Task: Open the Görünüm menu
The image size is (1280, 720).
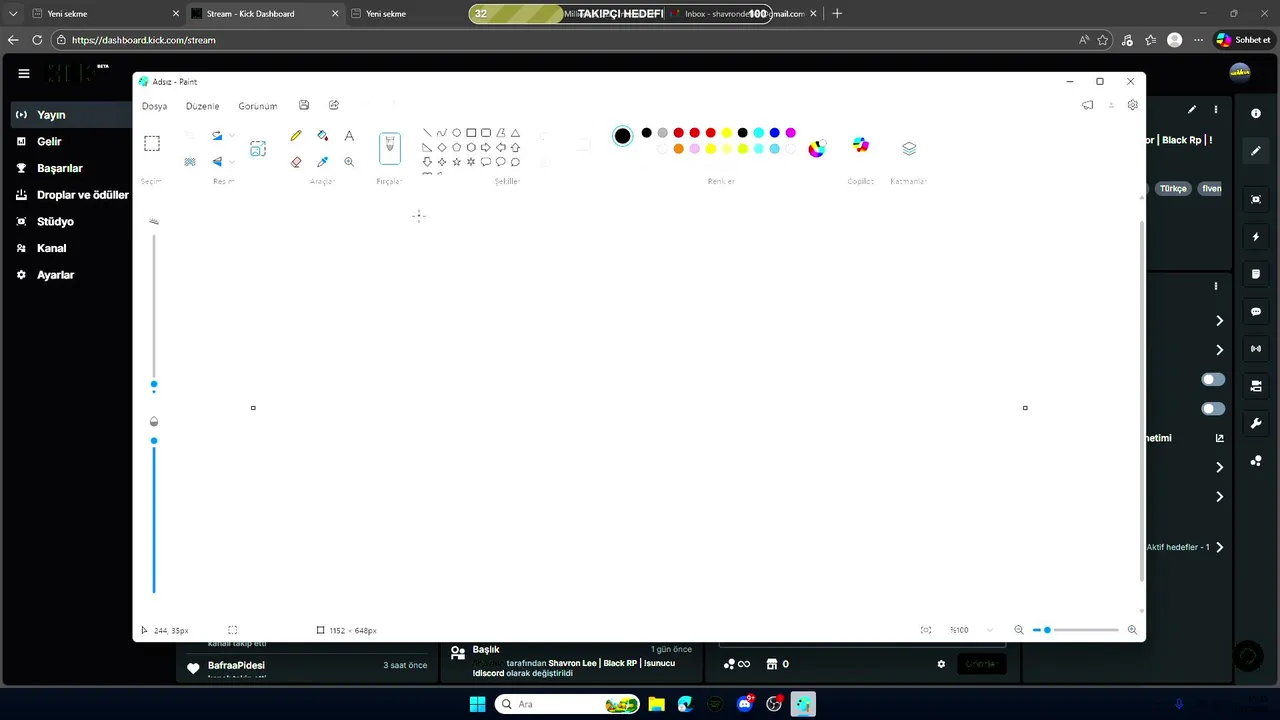Action: 258,106
